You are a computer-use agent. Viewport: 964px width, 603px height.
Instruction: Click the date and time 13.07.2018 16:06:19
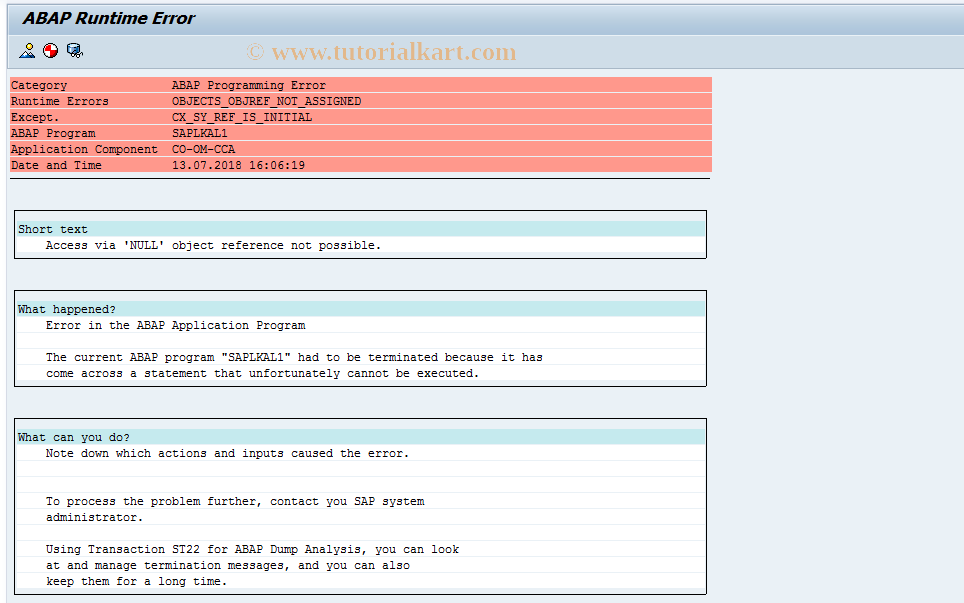(x=238, y=165)
